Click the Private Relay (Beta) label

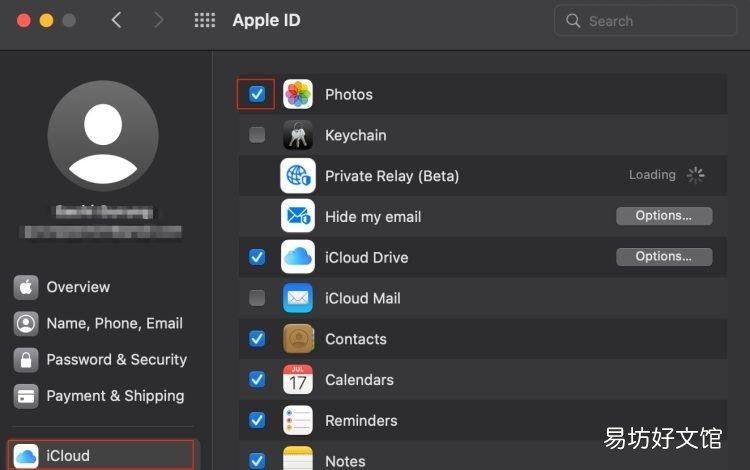392,176
